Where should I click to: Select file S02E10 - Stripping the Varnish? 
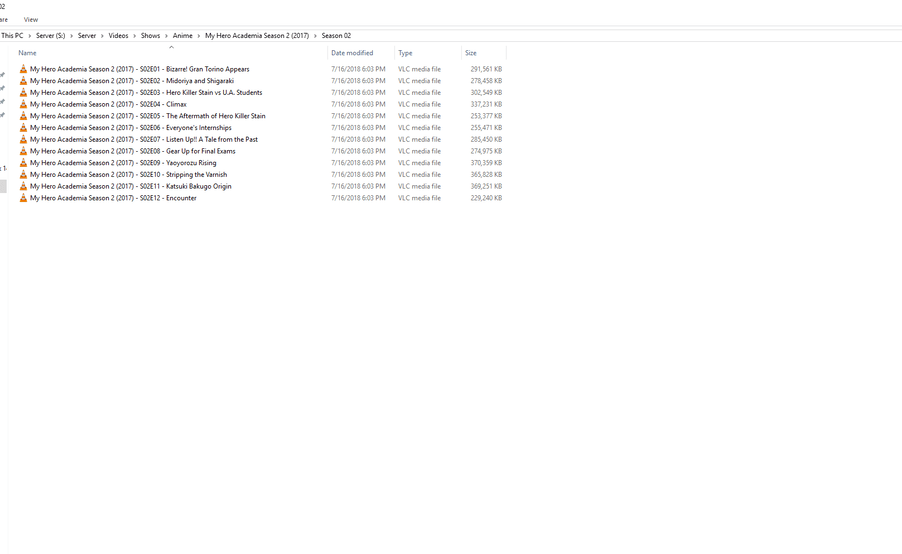tap(128, 174)
